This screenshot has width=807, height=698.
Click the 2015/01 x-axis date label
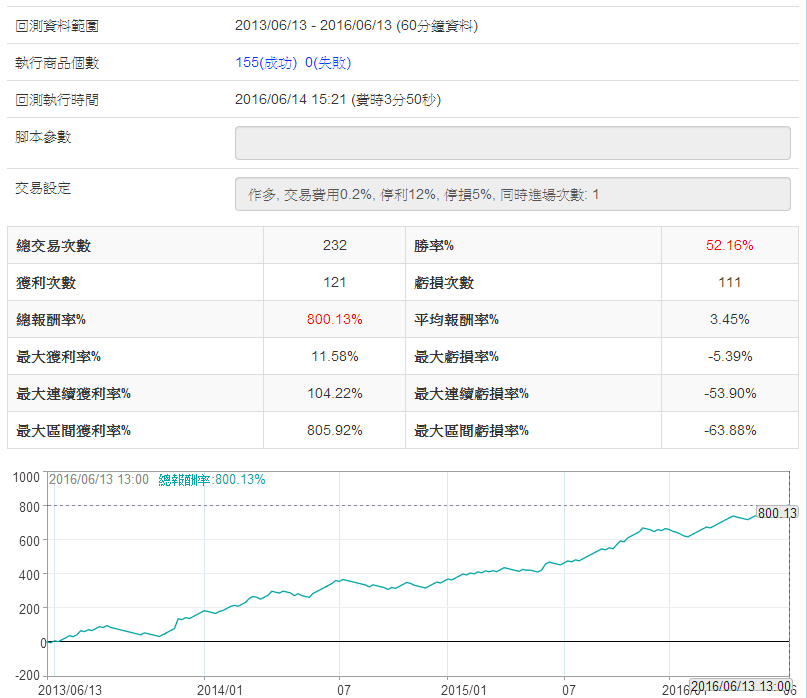click(x=464, y=690)
